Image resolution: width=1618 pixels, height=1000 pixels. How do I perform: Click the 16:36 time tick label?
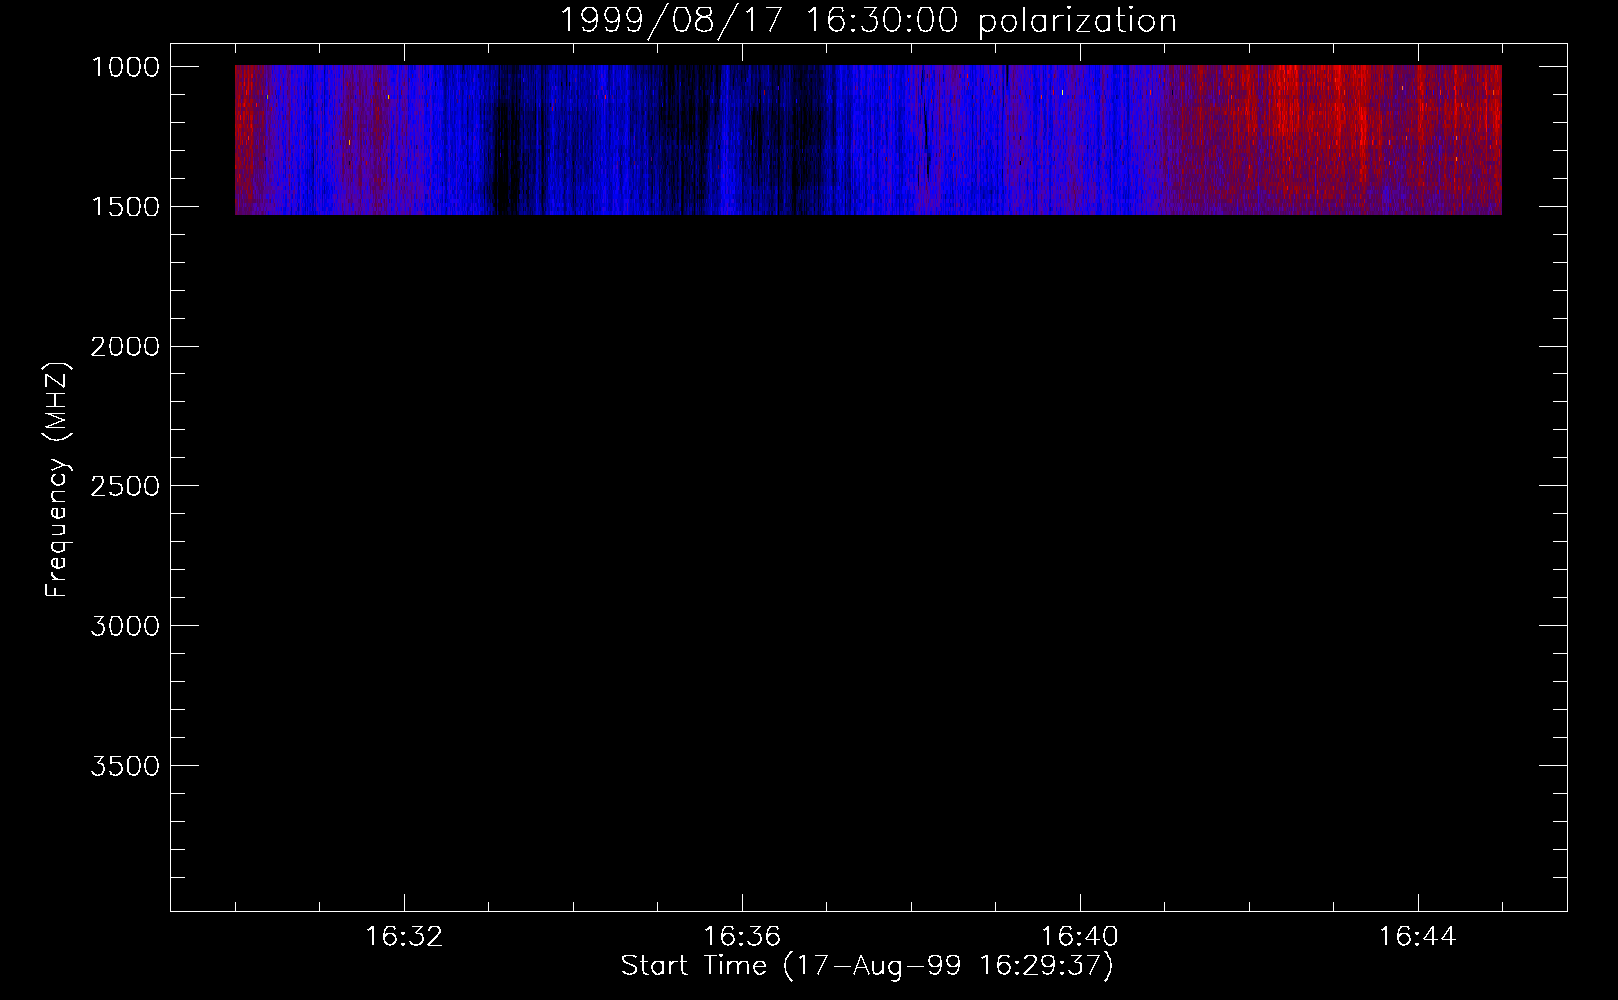point(742,937)
